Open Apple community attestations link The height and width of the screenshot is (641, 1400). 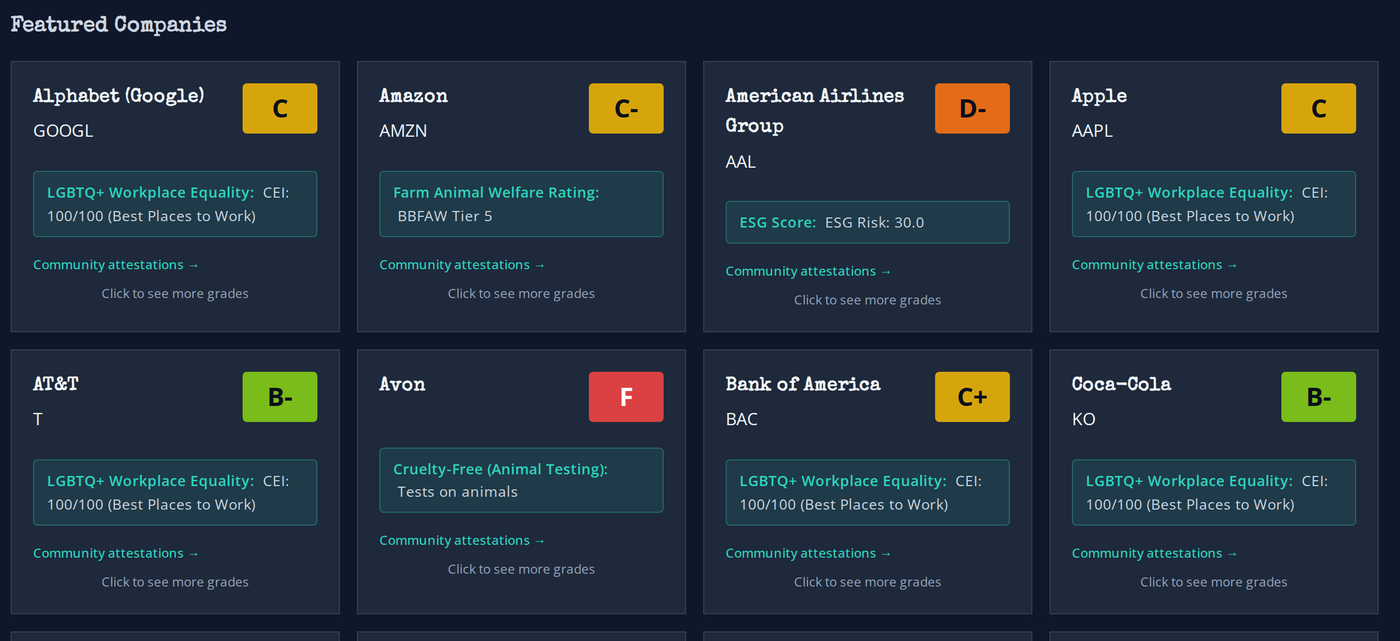point(1155,265)
